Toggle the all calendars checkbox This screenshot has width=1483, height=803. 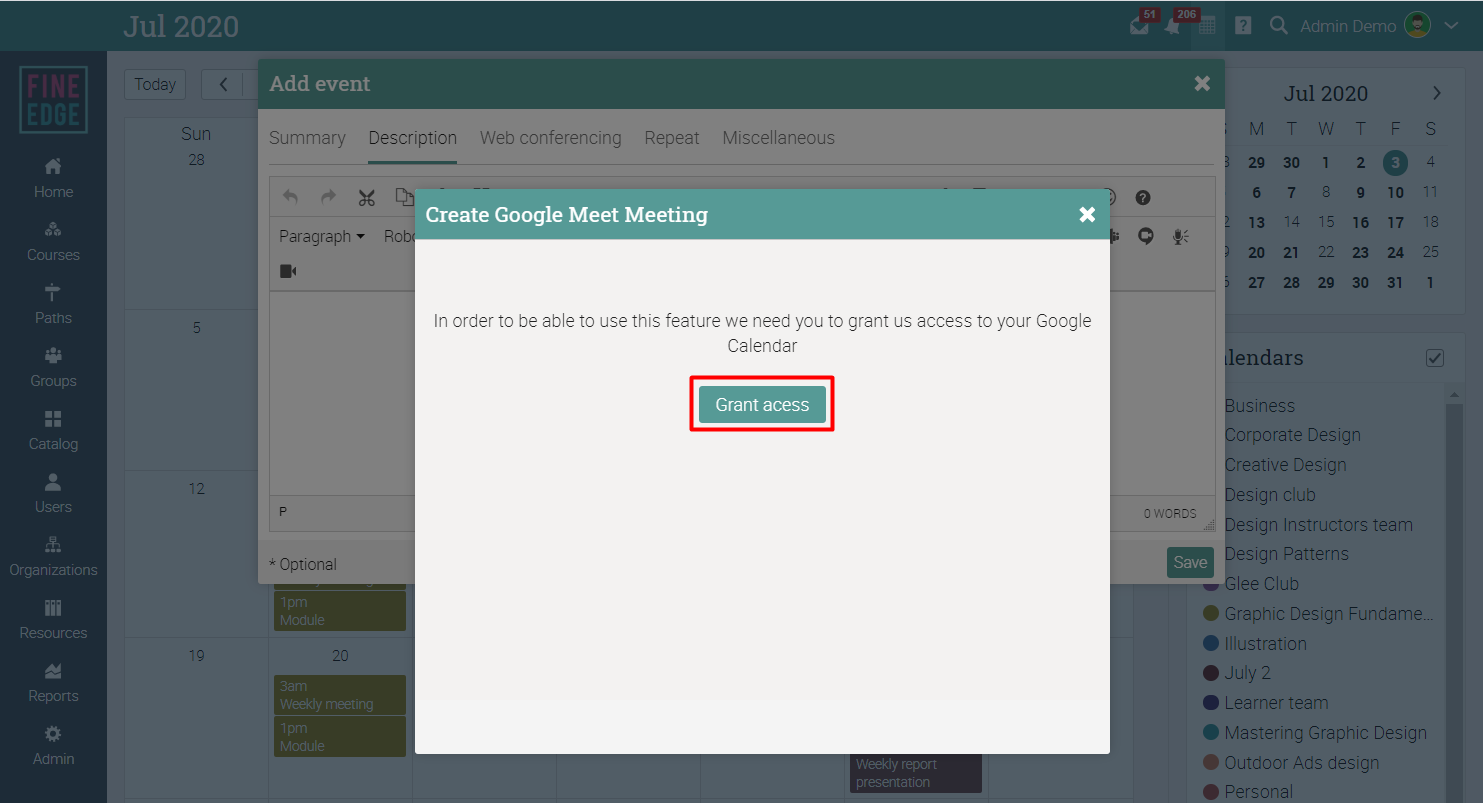(1435, 358)
